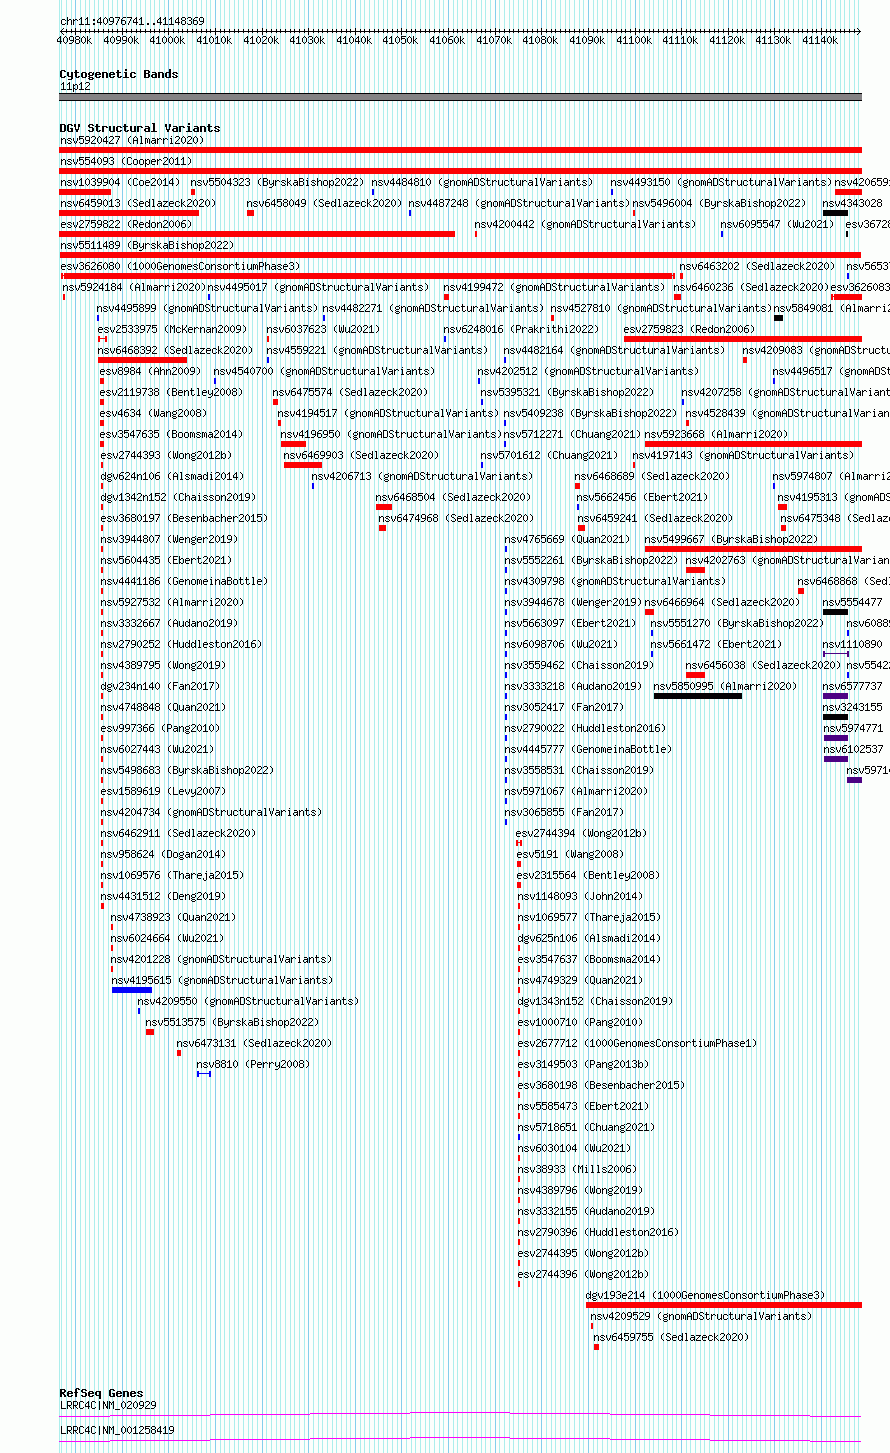Open gene LRRC4C|NM_020929 label
Screen dimensions: 890x1453
coord(107,1405)
